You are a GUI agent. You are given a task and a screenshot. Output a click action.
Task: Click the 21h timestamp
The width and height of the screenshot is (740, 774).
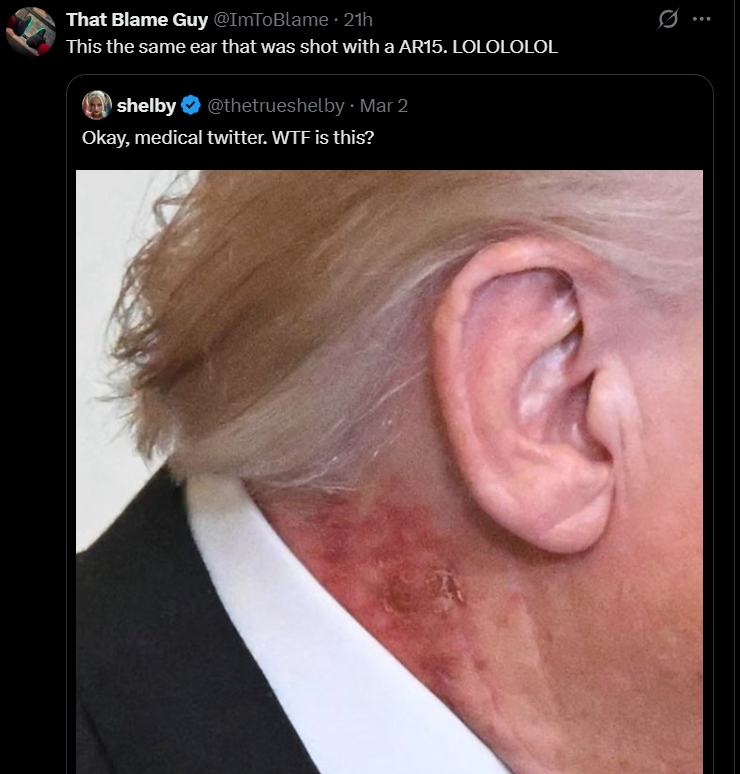pos(358,20)
